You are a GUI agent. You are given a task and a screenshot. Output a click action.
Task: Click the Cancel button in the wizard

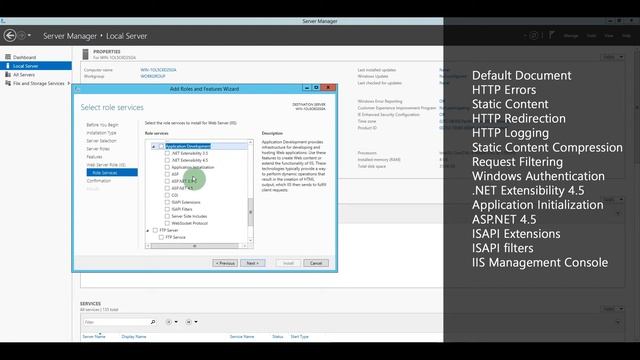pos(316,263)
